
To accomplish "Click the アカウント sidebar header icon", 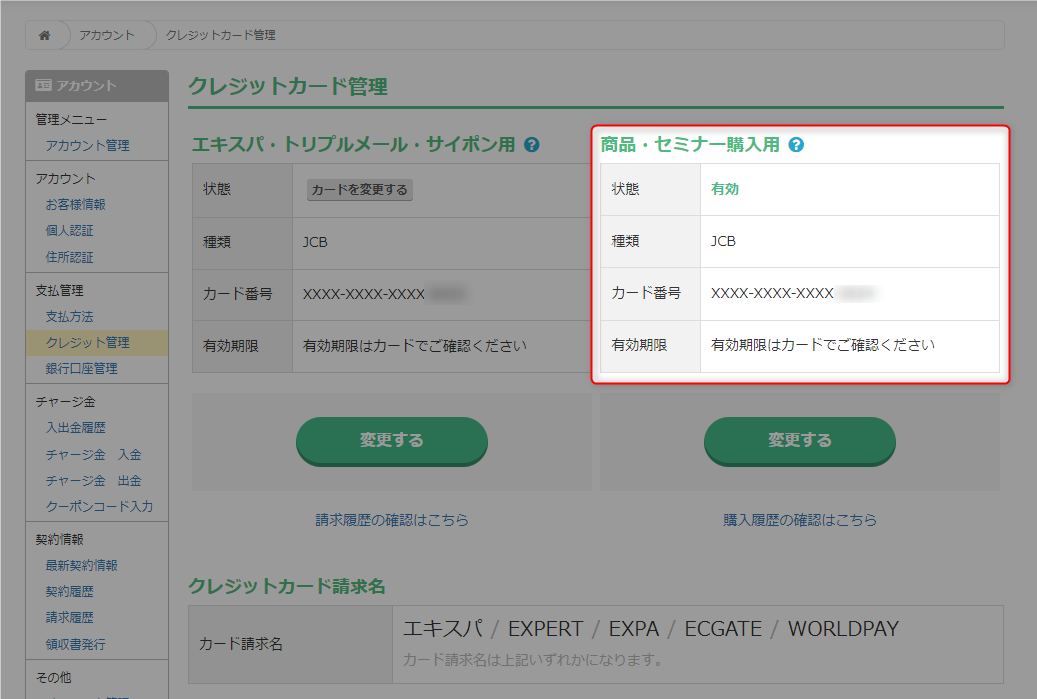I will tap(44, 86).
